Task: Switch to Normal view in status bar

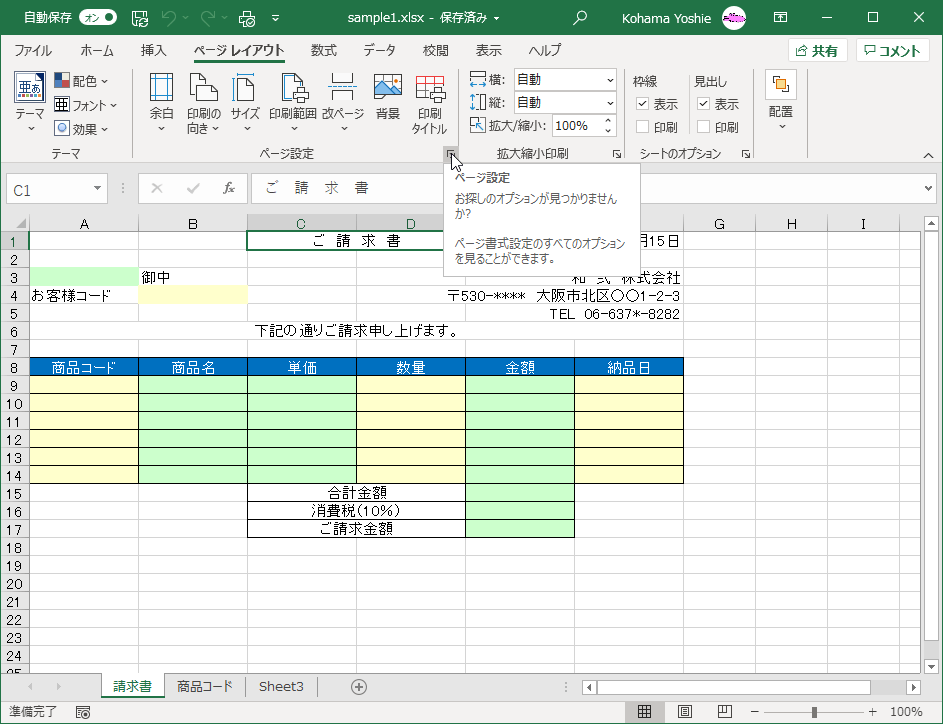Action: (645, 712)
